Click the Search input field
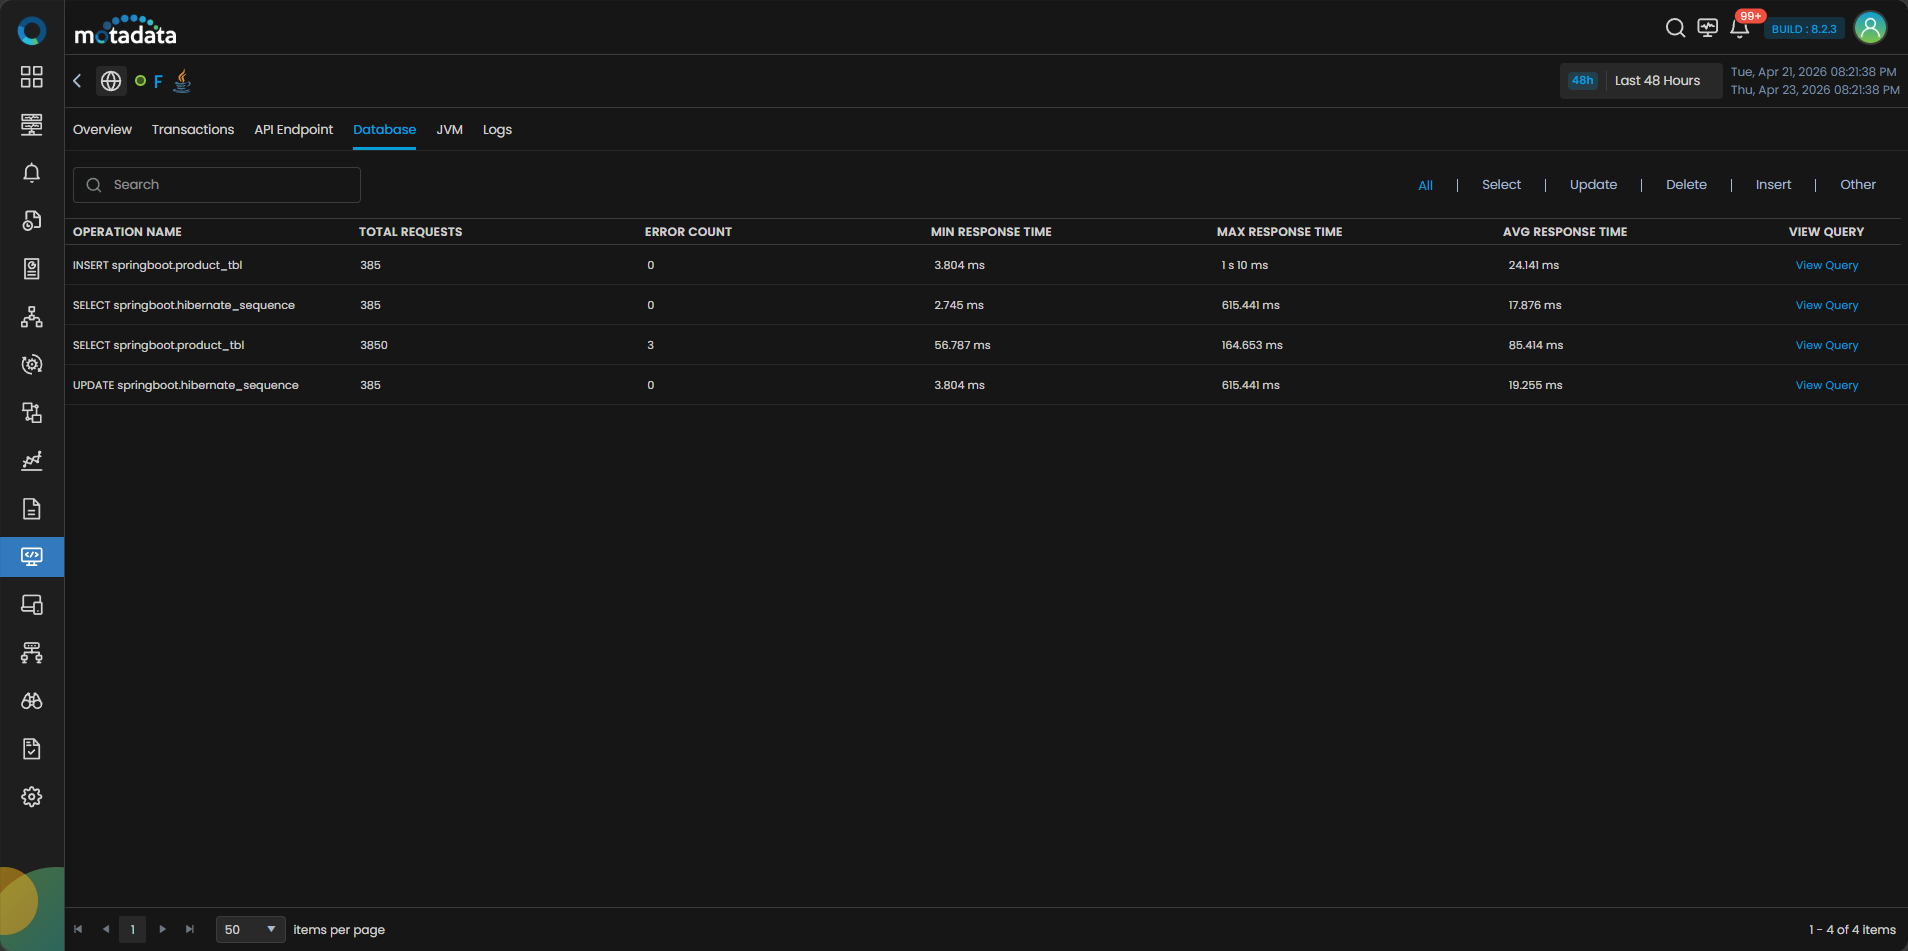1908x951 pixels. [x=217, y=185]
